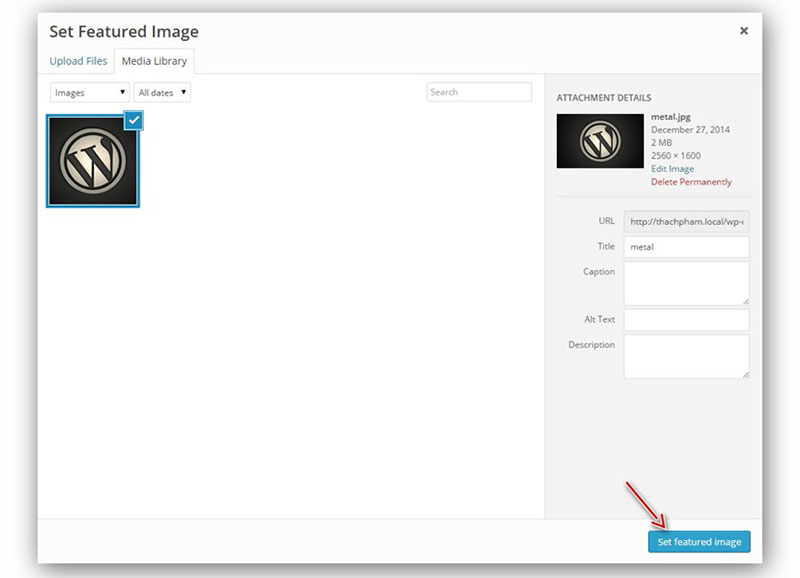Open the Media Library tab
The height and width of the screenshot is (578, 800).
click(154, 61)
